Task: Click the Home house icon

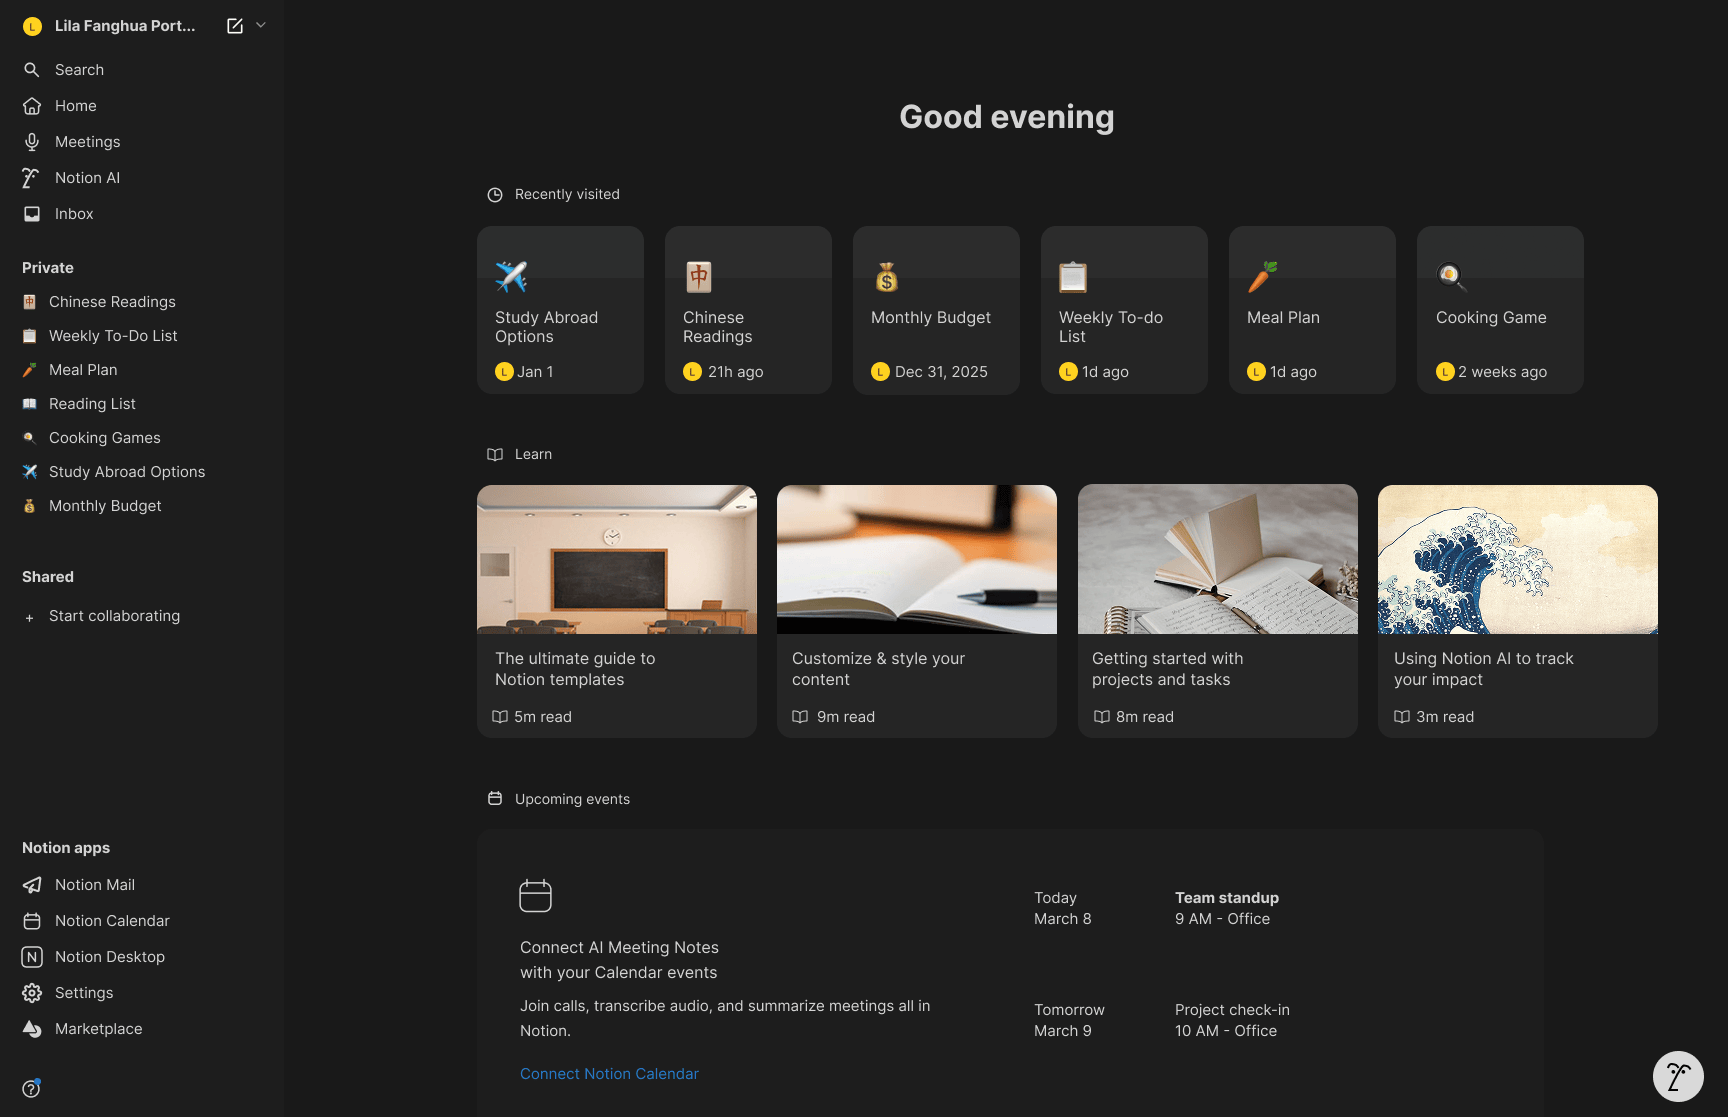Action: coord(32,106)
